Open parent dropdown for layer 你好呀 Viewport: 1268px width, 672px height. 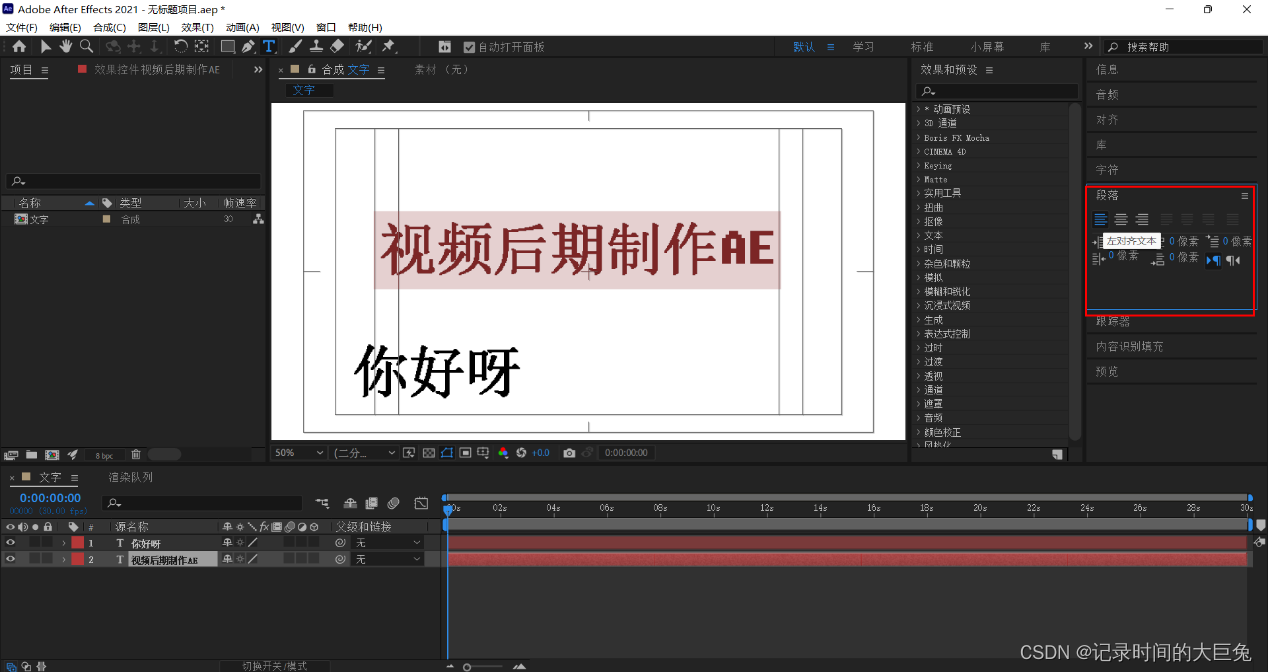pos(388,543)
